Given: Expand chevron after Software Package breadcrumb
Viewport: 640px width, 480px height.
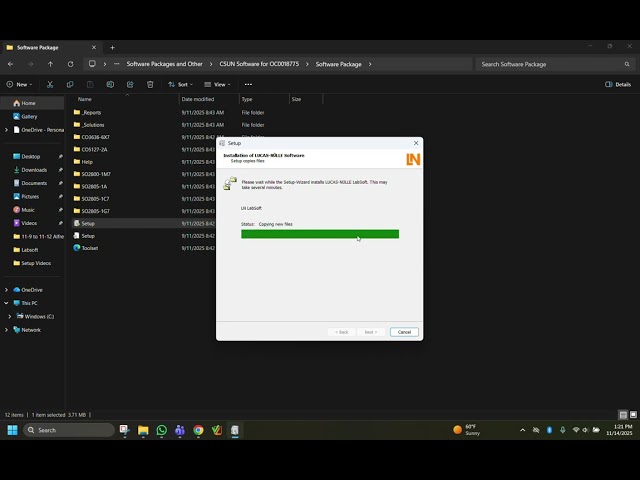Looking at the screenshot, I should 370,64.
